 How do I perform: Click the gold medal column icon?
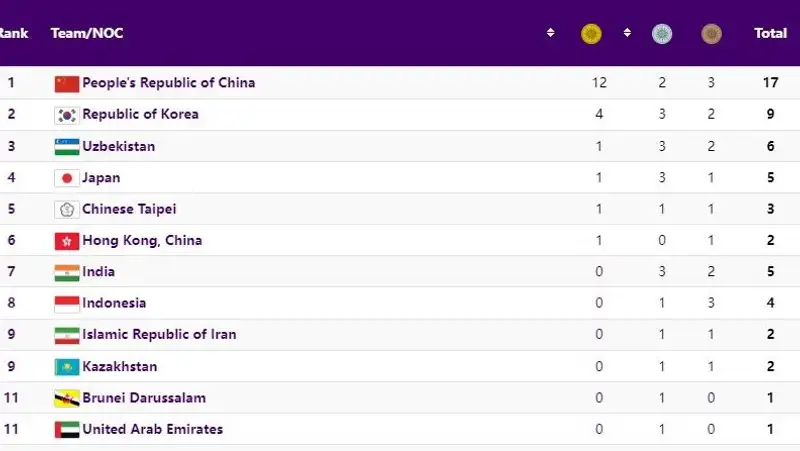tap(591, 34)
